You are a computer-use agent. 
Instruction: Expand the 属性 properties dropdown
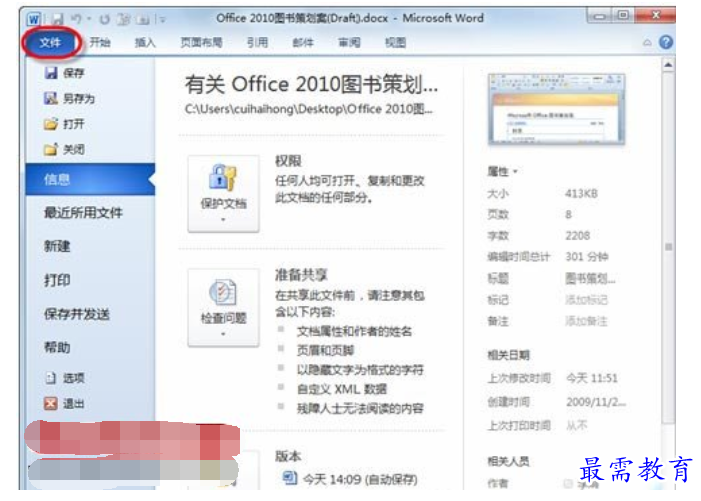coord(503,171)
